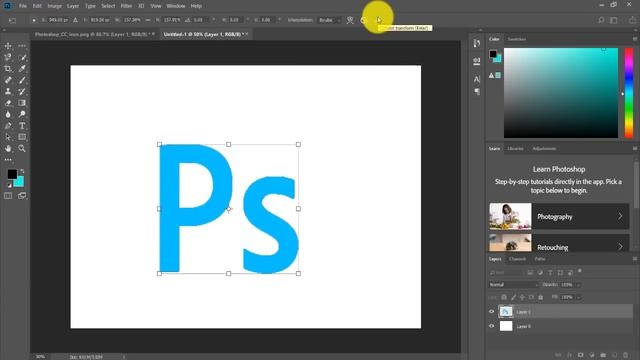Select the Move tool
This screenshot has width=640, height=360.
tap(8, 46)
